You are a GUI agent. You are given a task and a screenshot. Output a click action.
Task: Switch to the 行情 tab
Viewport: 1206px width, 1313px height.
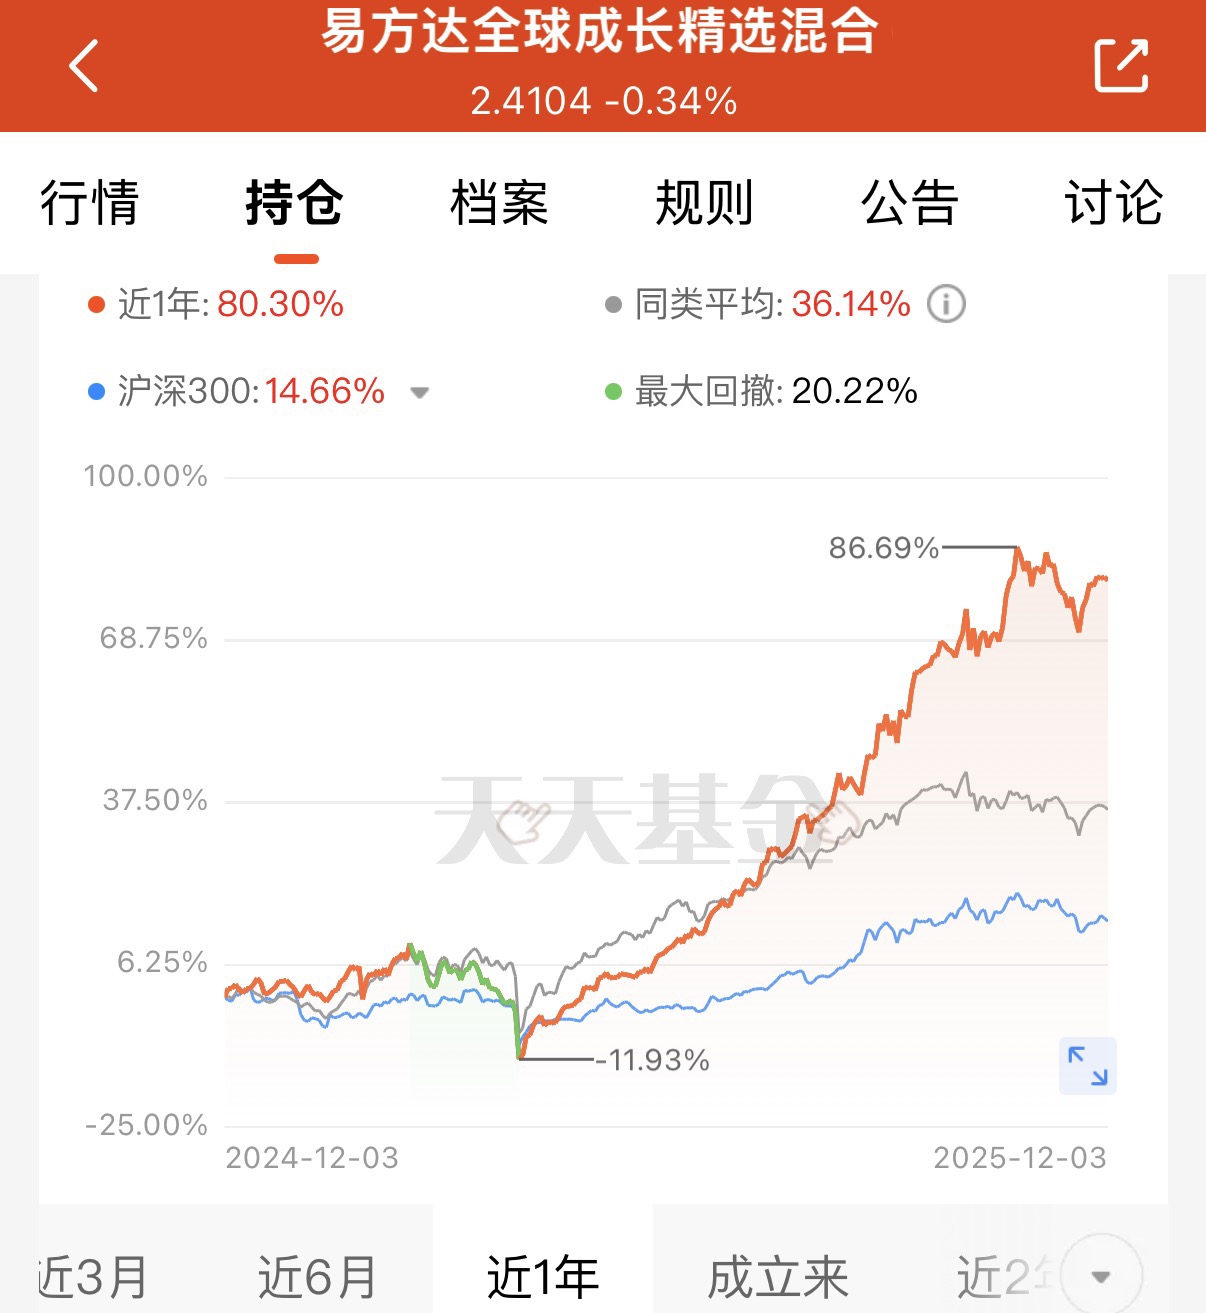[90, 203]
